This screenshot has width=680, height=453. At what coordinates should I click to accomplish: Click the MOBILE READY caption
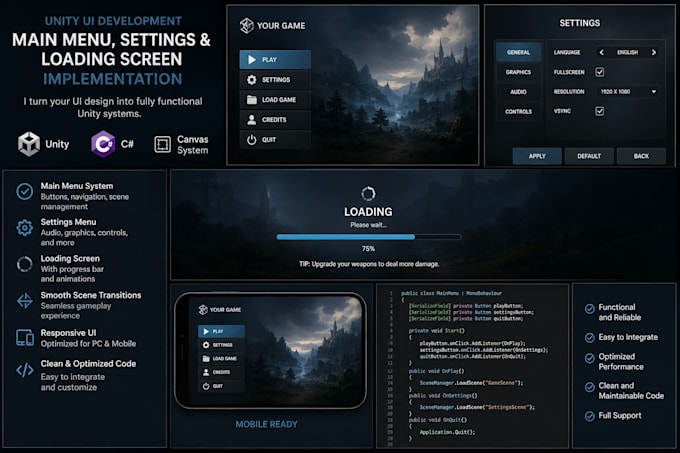(266, 424)
